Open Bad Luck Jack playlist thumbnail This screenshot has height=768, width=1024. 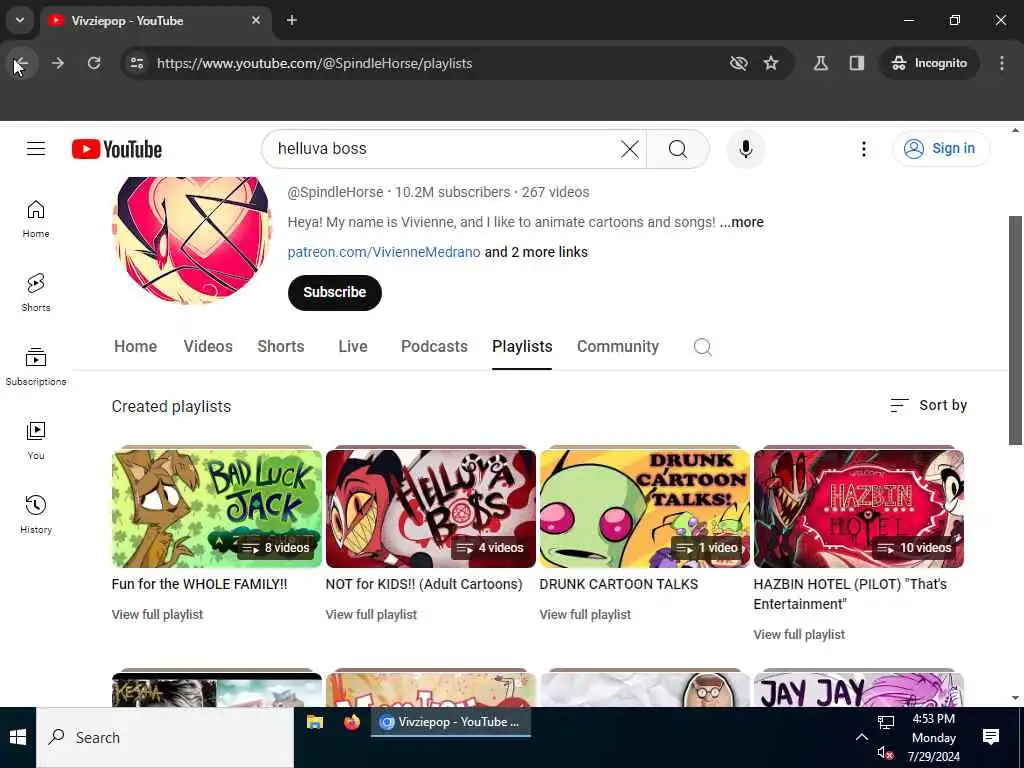click(217, 508)
